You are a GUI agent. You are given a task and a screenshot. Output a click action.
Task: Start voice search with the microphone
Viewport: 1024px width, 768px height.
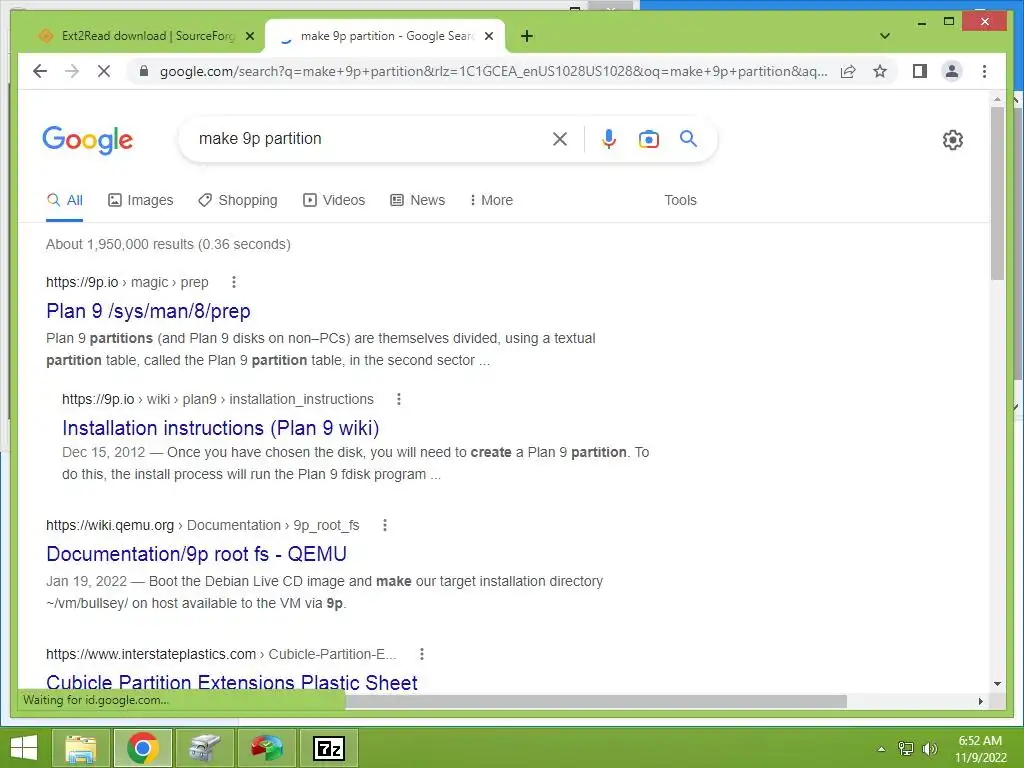(609, 139)
